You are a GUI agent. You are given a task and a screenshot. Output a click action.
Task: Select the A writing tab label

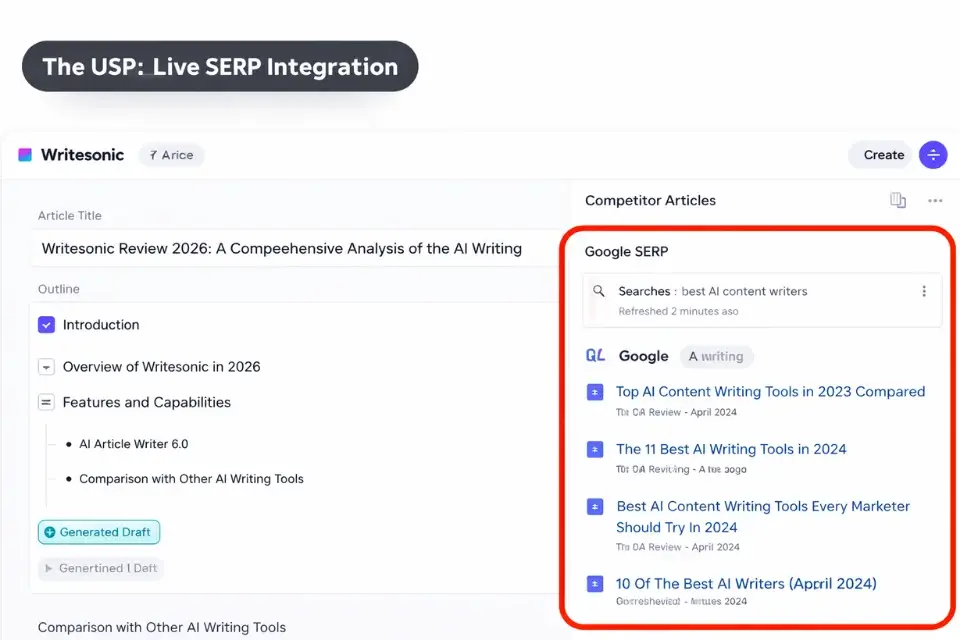click(x=718, y=356)
